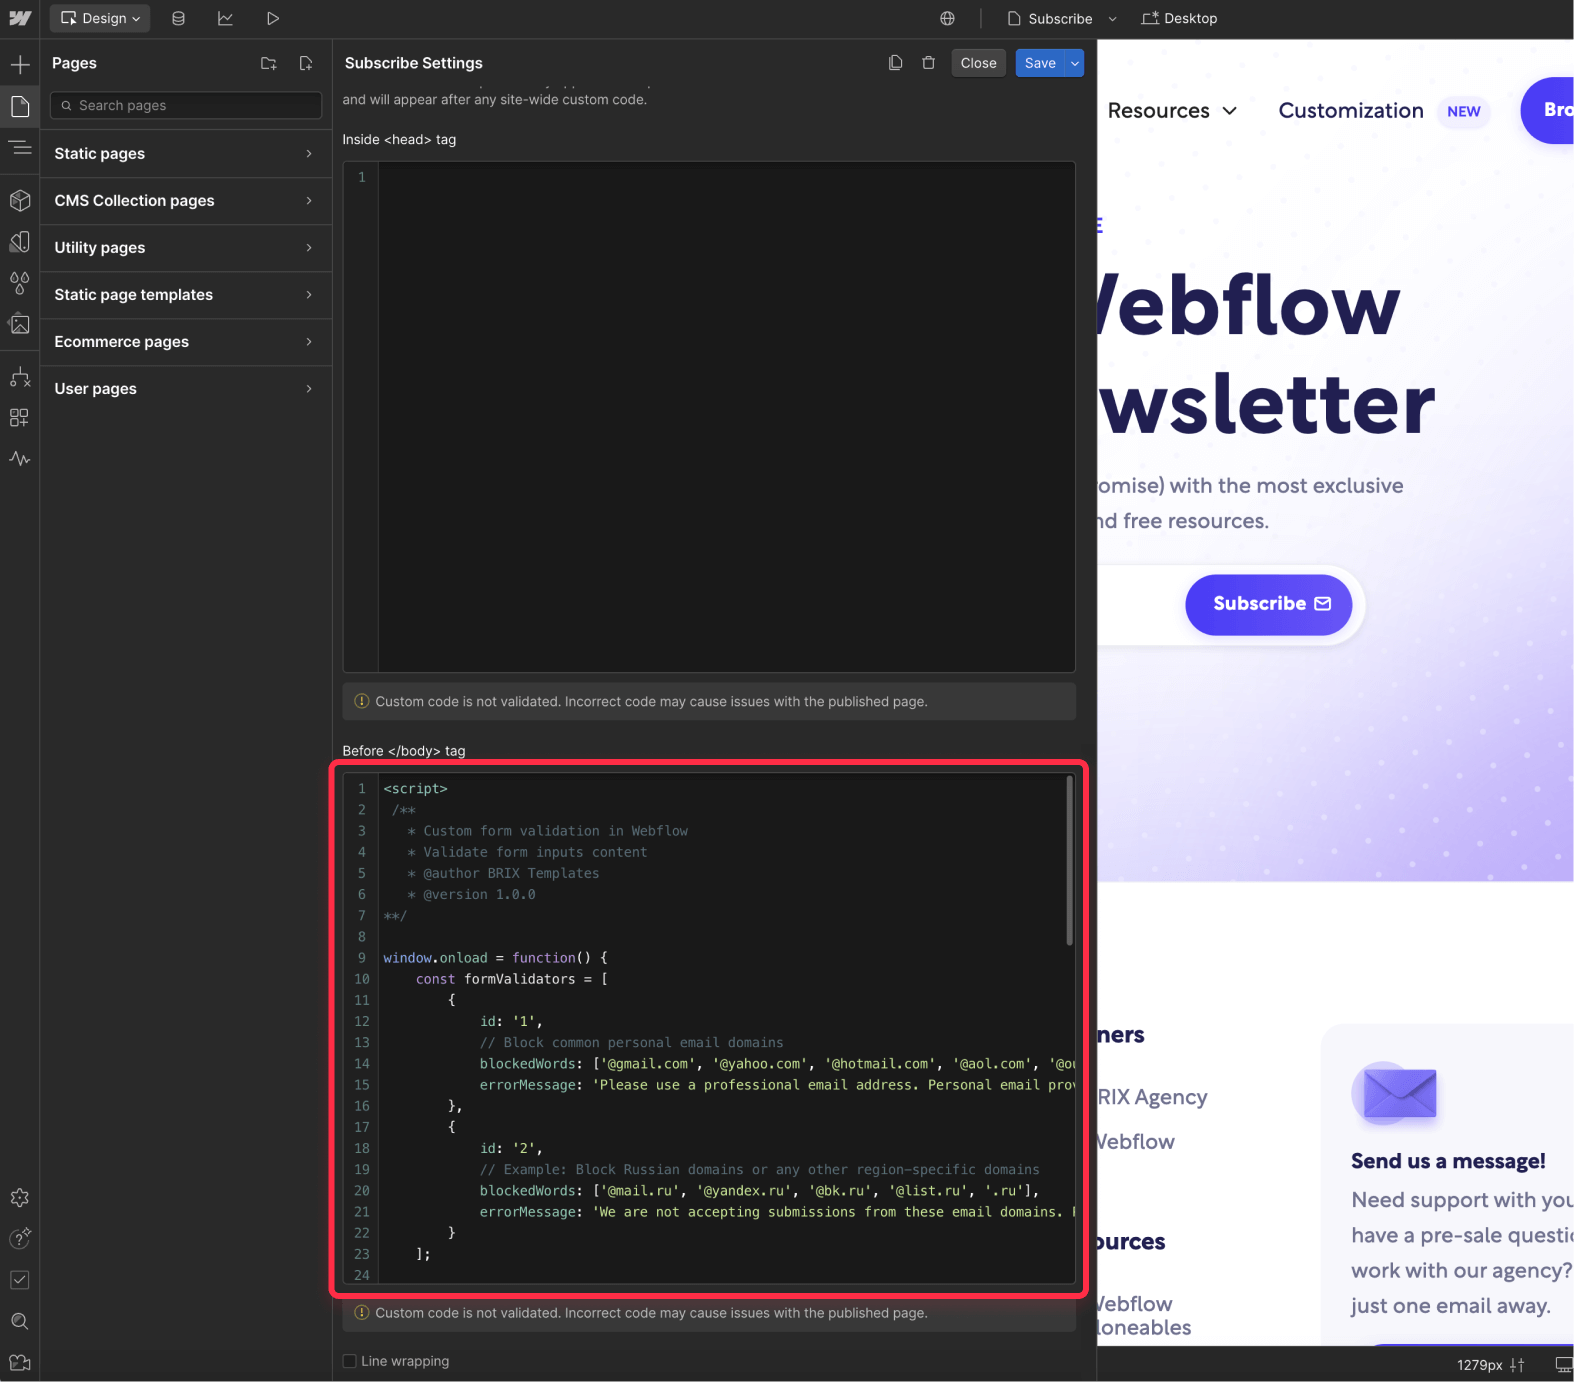The height and width of the screenshot is (1382, 1574).
Task: Expand the Ecommerce pages section
Action: [x=186, y=342]
